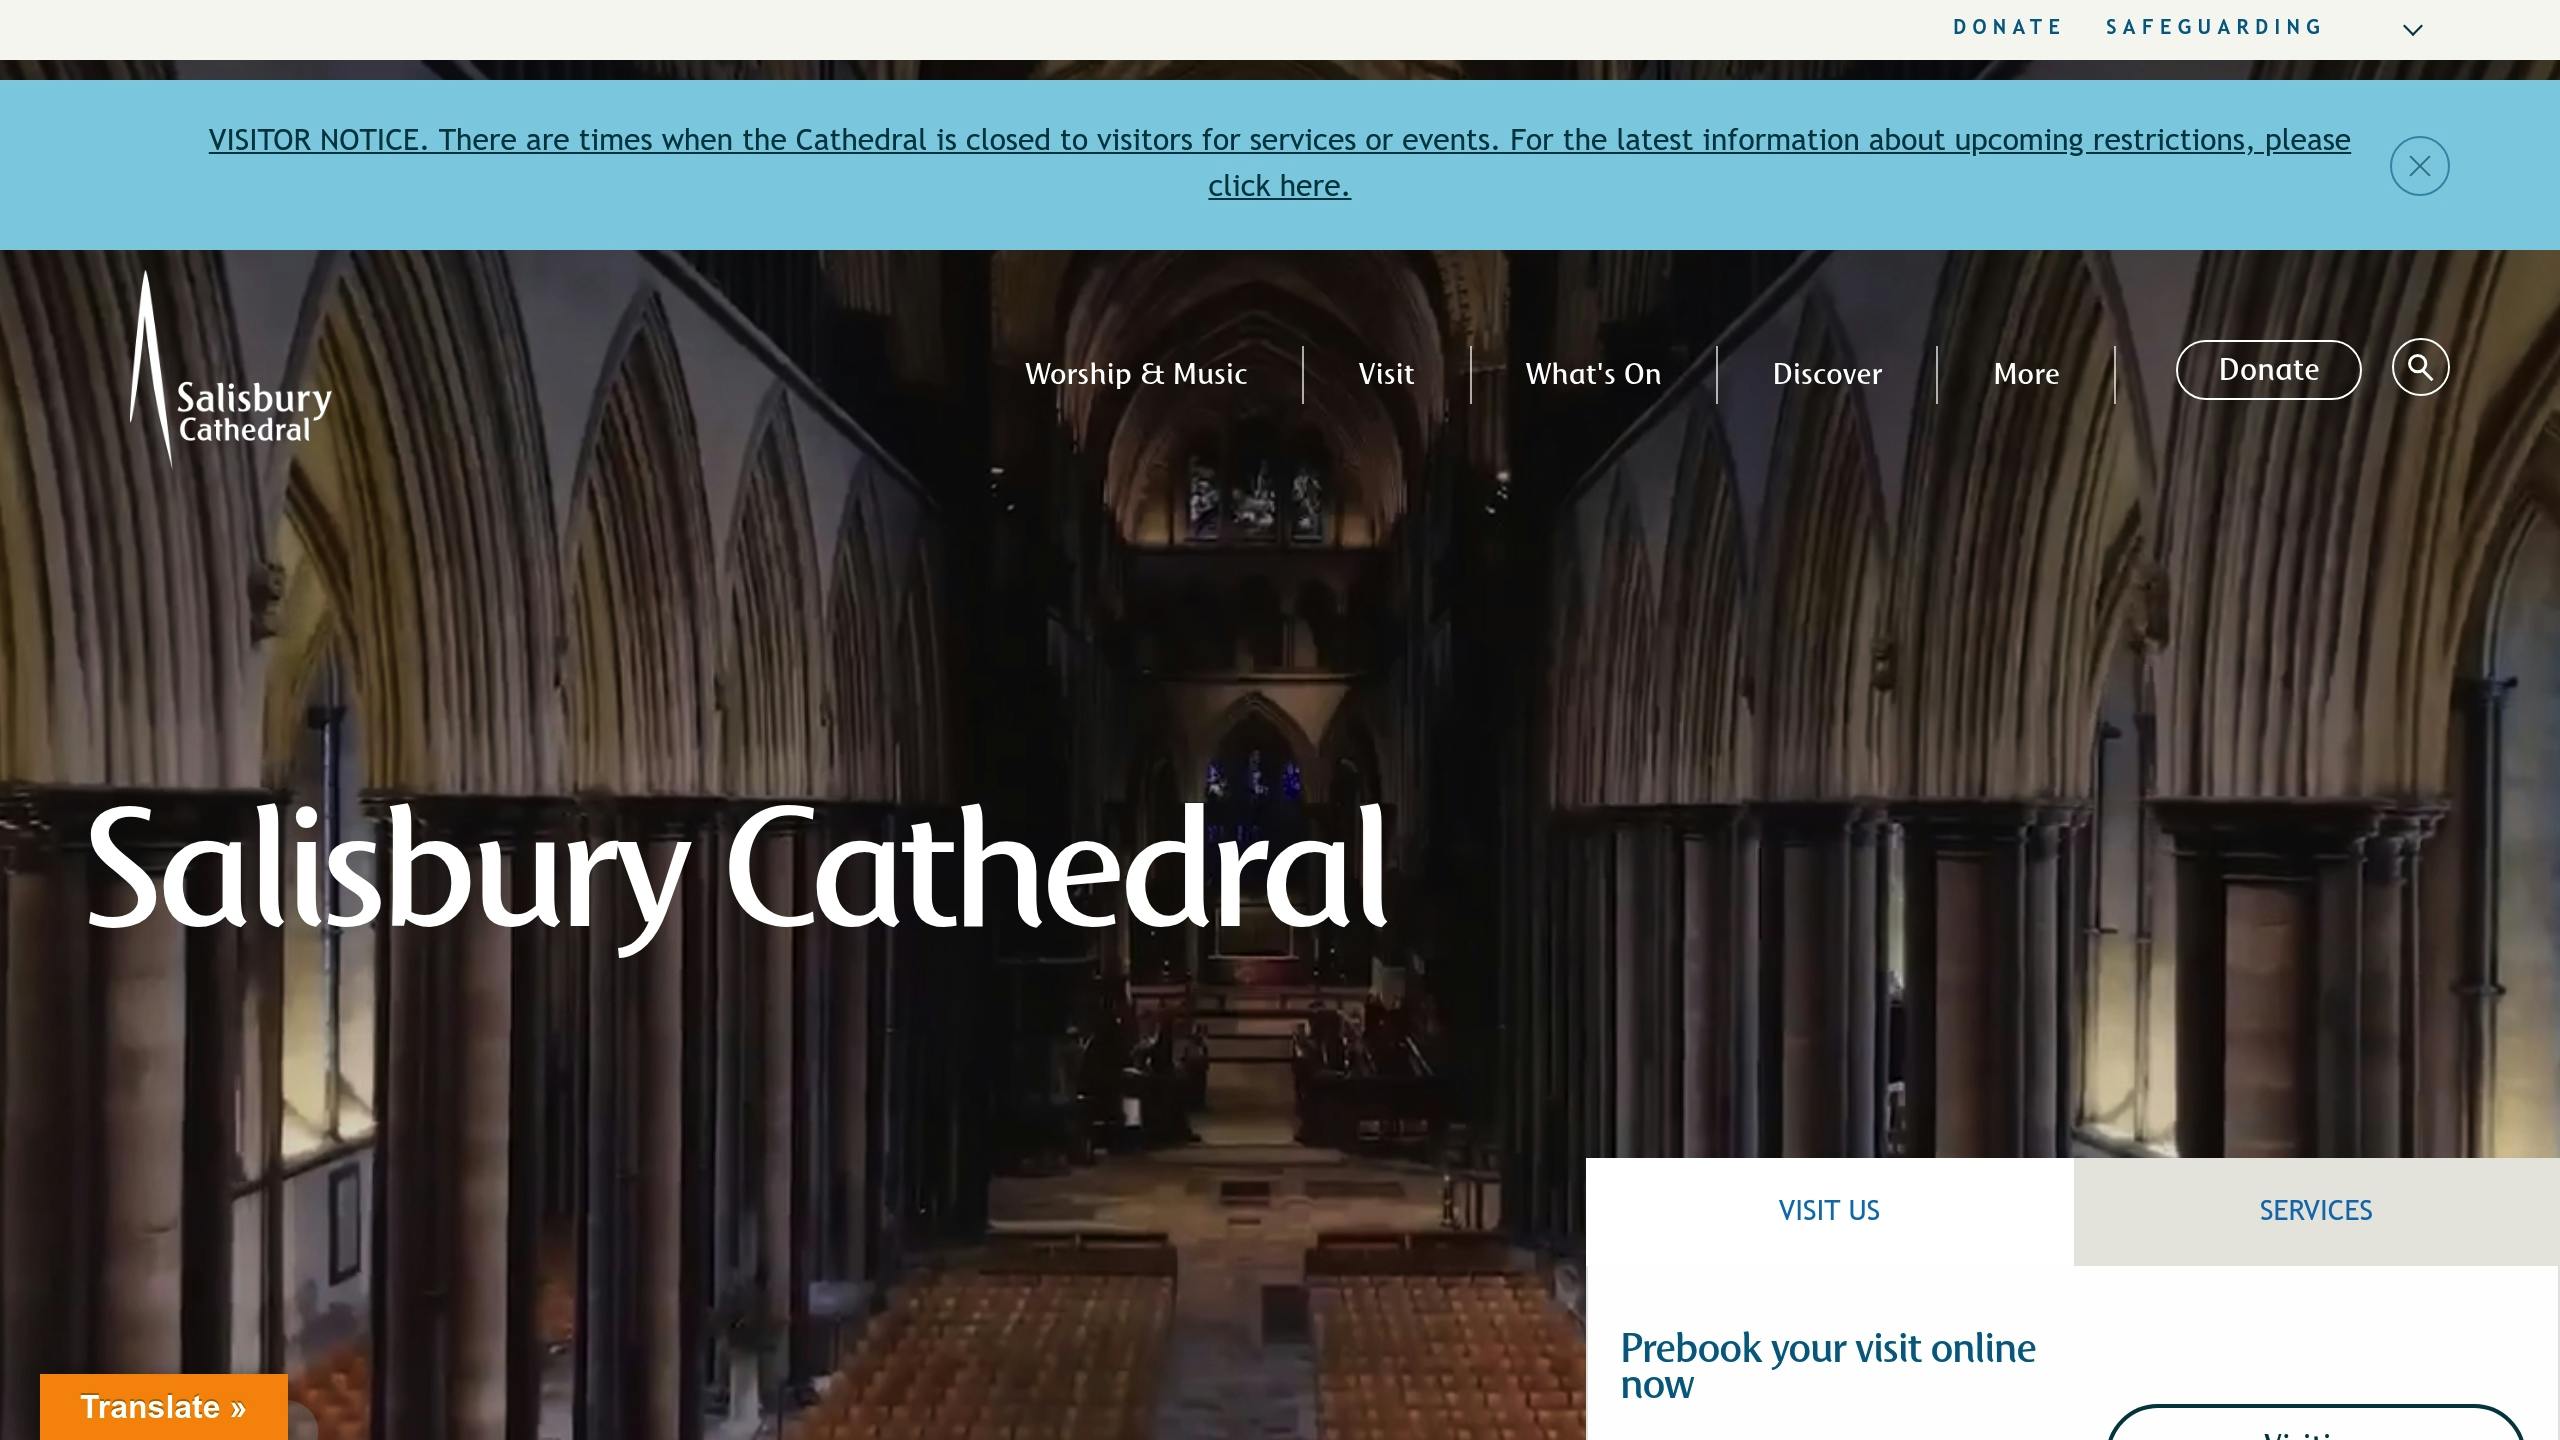Click the outlined Donate button
2560x1440 pixels.
coord(2268,370)
